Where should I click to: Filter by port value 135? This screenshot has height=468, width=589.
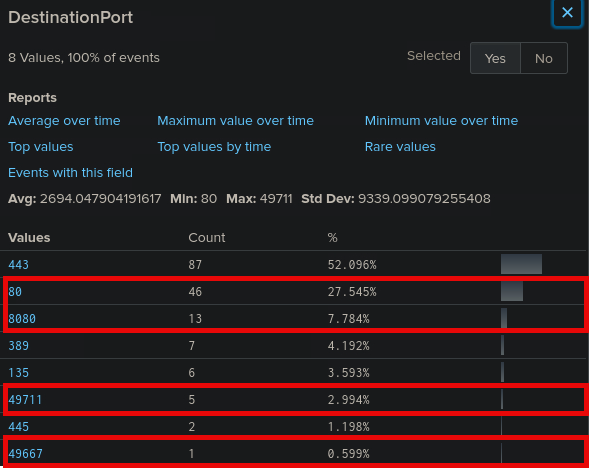coord(18,373)
